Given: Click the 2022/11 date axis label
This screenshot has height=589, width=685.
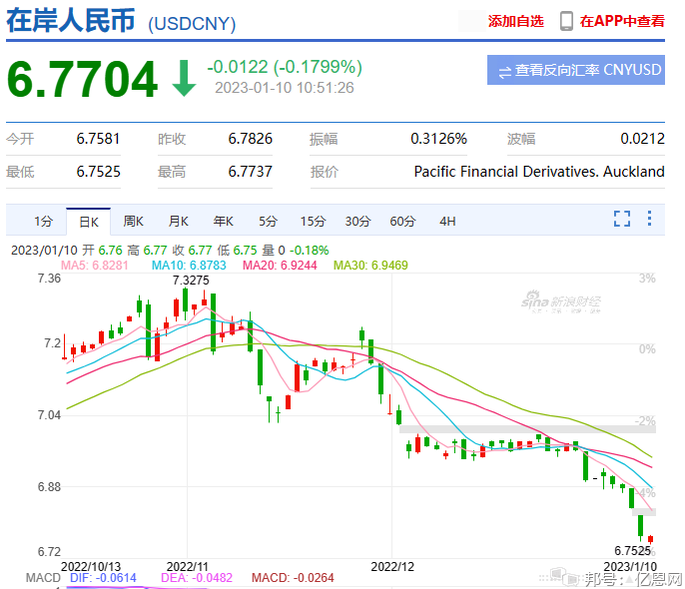Looking at the screenshot, I should [187, 567].
